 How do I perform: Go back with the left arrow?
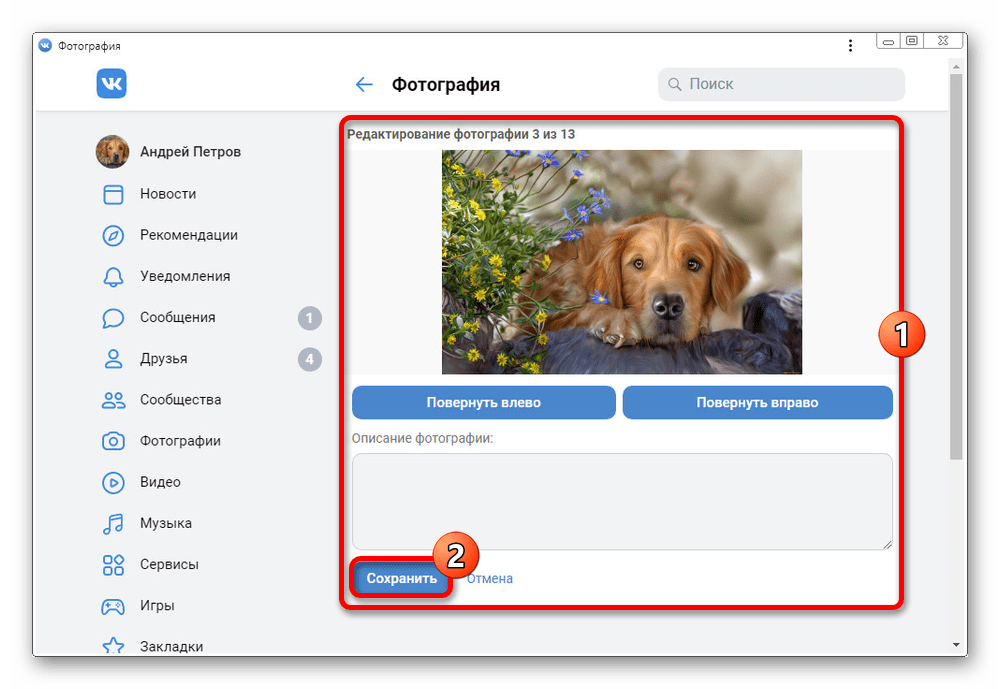(x=364, y=84)
